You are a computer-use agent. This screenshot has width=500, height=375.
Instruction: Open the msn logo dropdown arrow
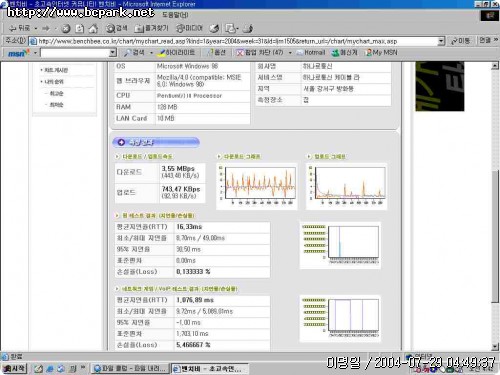[35, 53]
